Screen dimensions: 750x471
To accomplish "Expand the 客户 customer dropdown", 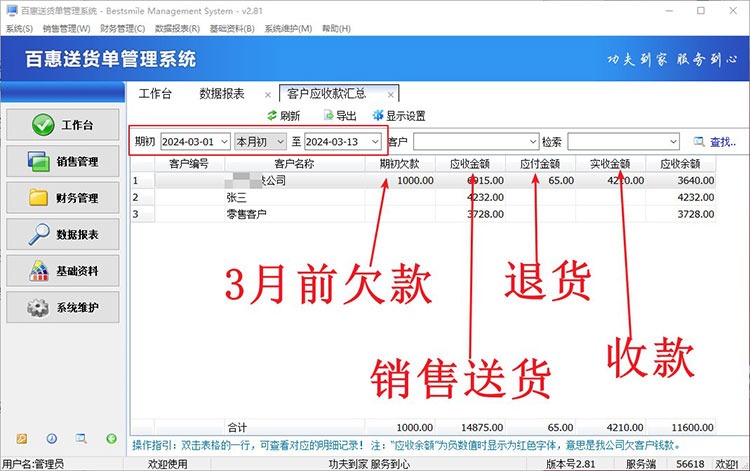I will (x=533, y=142).
